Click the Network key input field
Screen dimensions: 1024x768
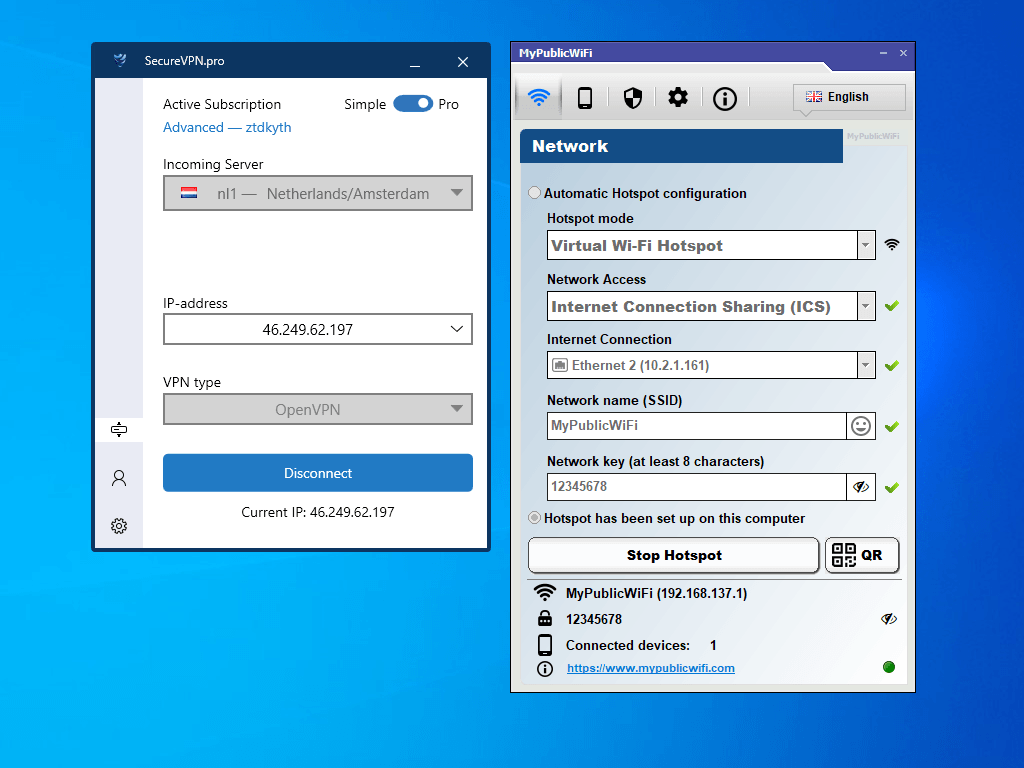(697, 487)
